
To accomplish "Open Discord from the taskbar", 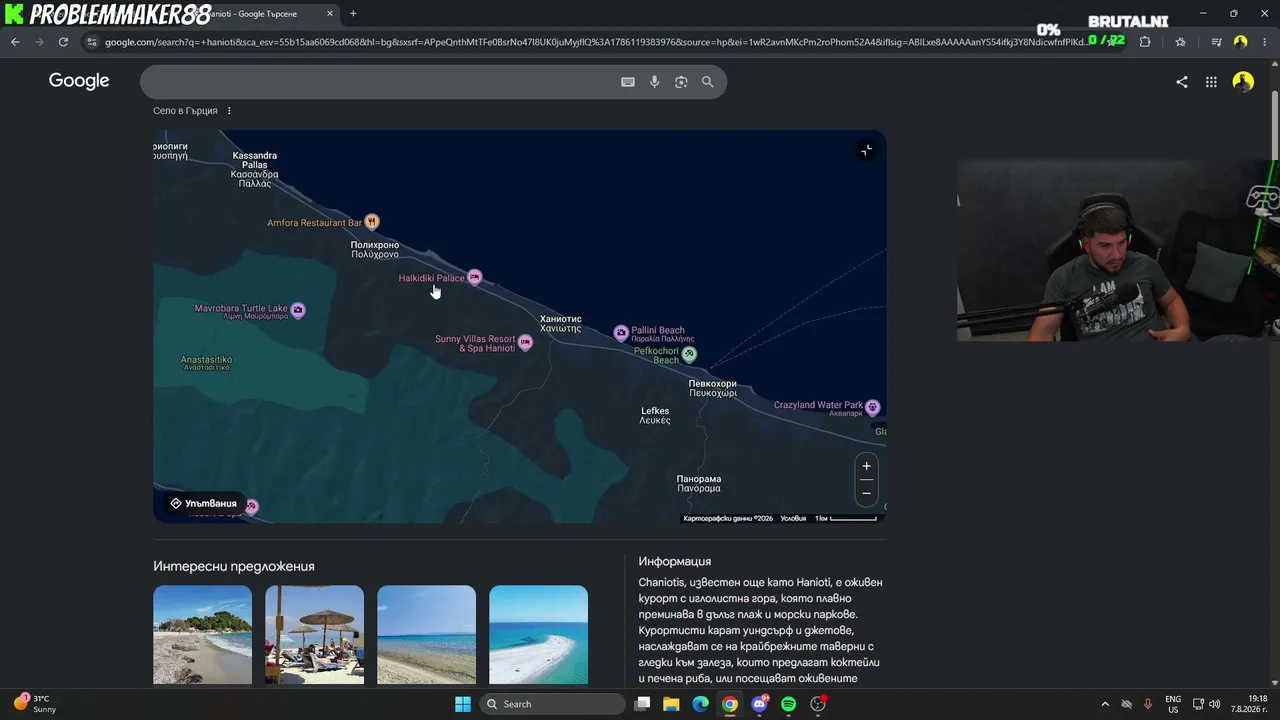I will pyautogui.click(x=759, y=704).
